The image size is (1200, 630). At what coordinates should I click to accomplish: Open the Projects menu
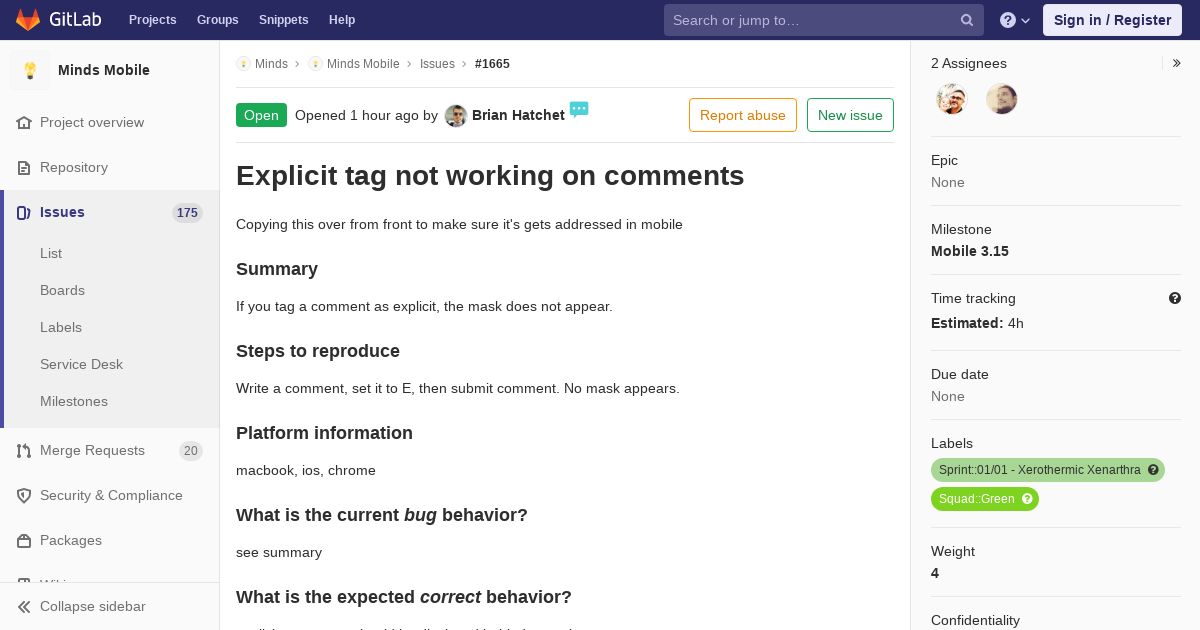(153, 20)
